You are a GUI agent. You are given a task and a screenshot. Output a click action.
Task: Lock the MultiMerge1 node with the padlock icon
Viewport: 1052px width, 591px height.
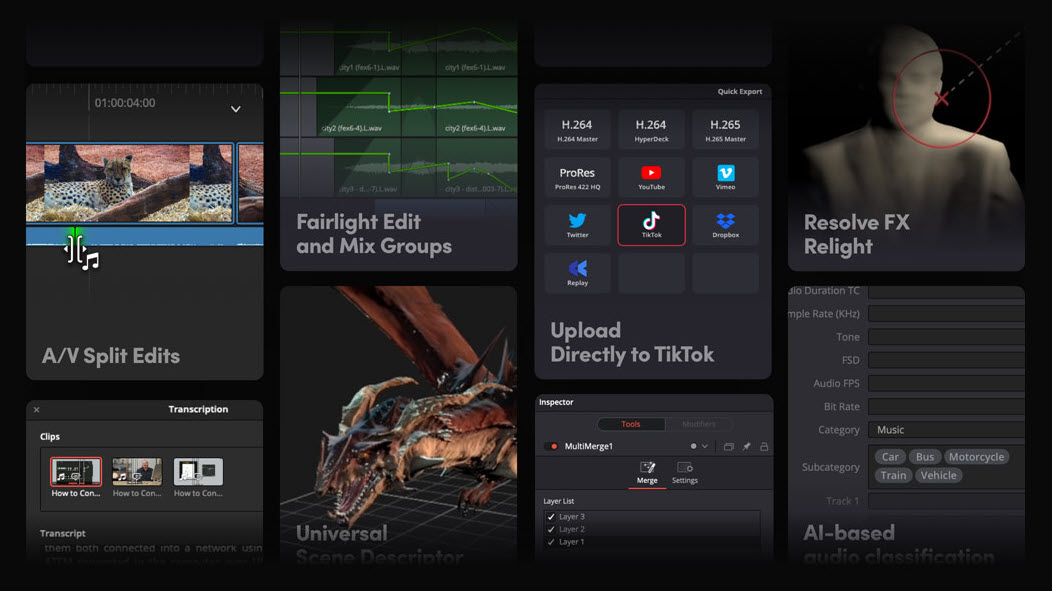(x=765, y=446)
